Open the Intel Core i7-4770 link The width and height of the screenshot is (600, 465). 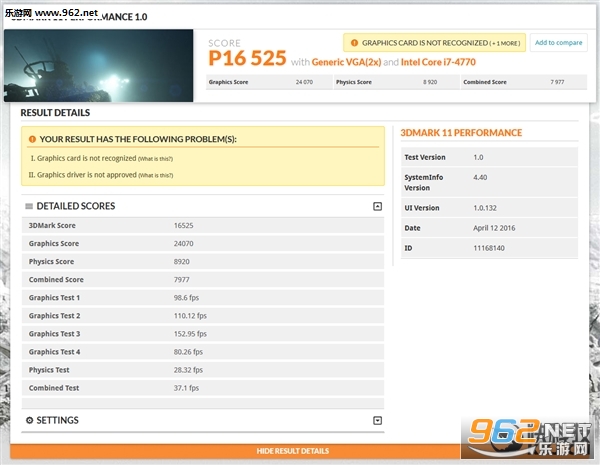pyautogui.click(x=438, y=62)
